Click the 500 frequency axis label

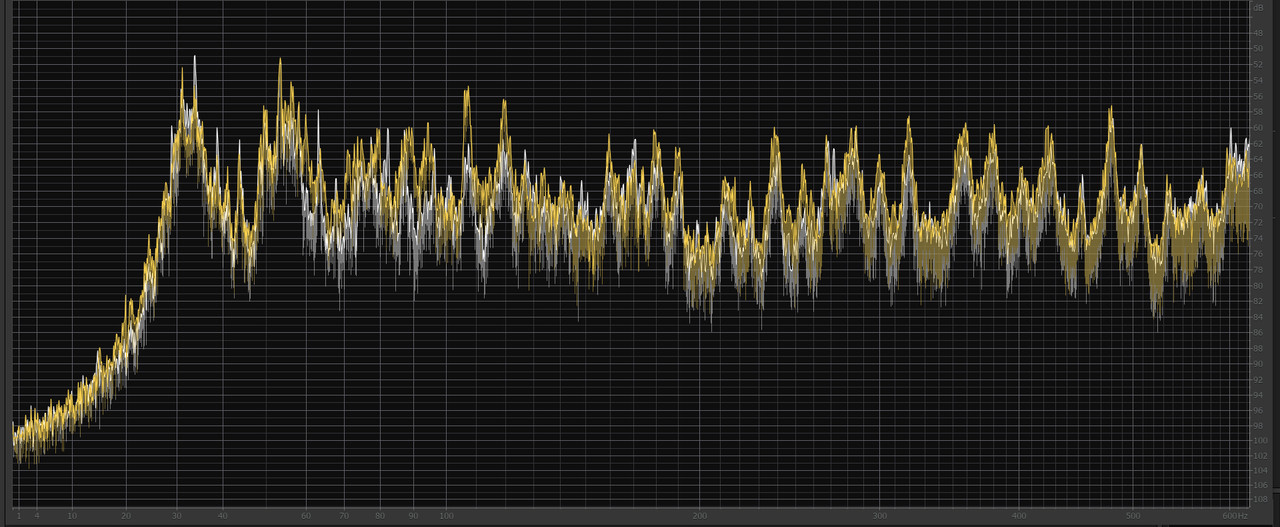(1131, 516)
